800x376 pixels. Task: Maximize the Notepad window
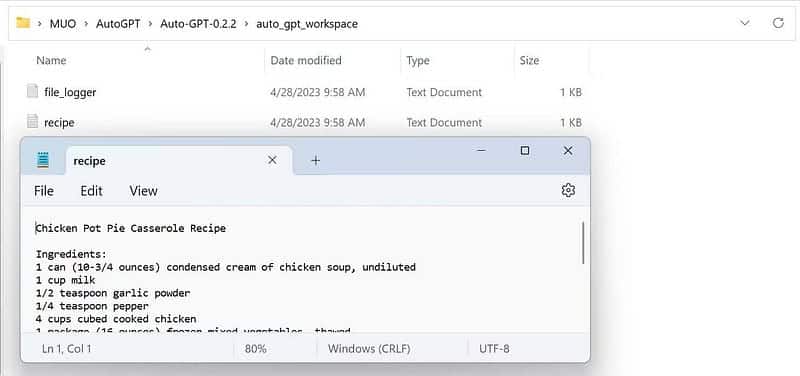pyautogui.click(x=524, y=151)
